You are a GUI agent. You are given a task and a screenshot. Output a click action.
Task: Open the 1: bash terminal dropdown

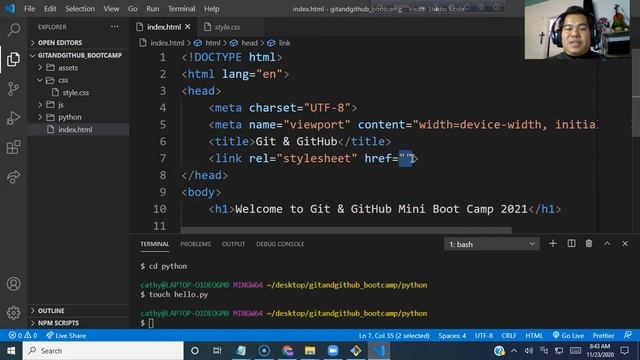491,244
